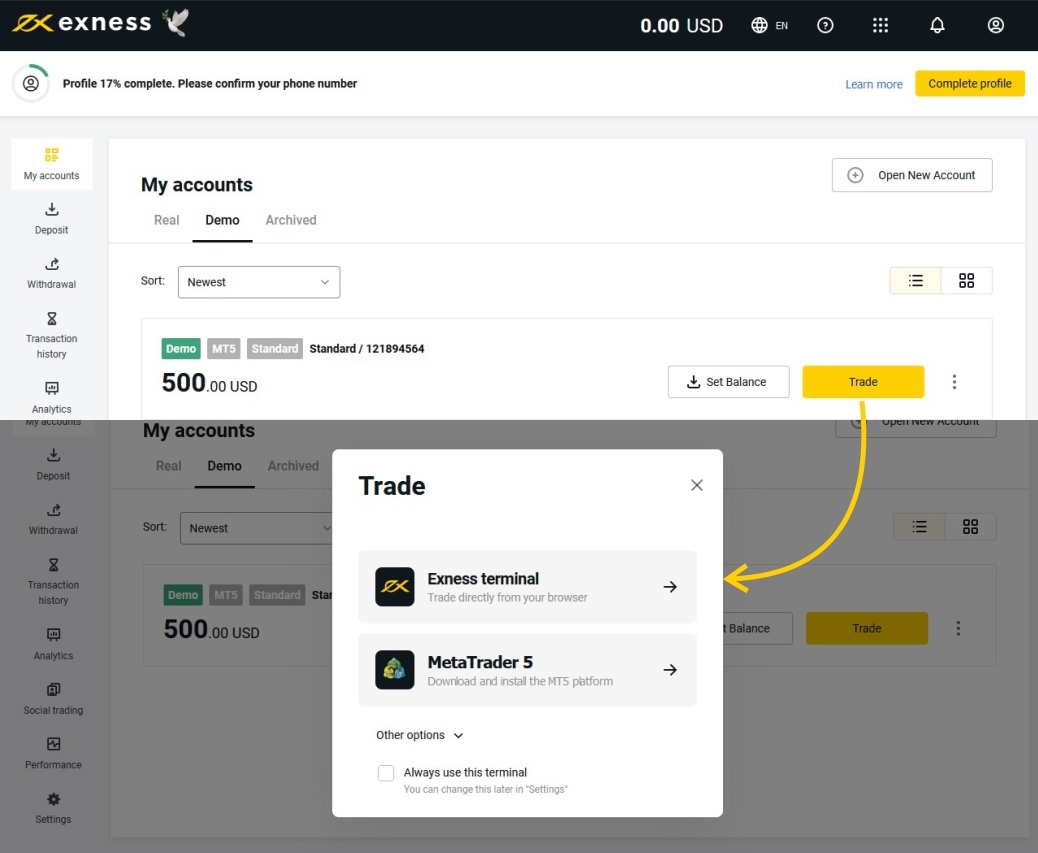This screenshot has width=1038, height=853.
Task: Choose Exness terminal in the Trade dialog
Action: (527, 587)
